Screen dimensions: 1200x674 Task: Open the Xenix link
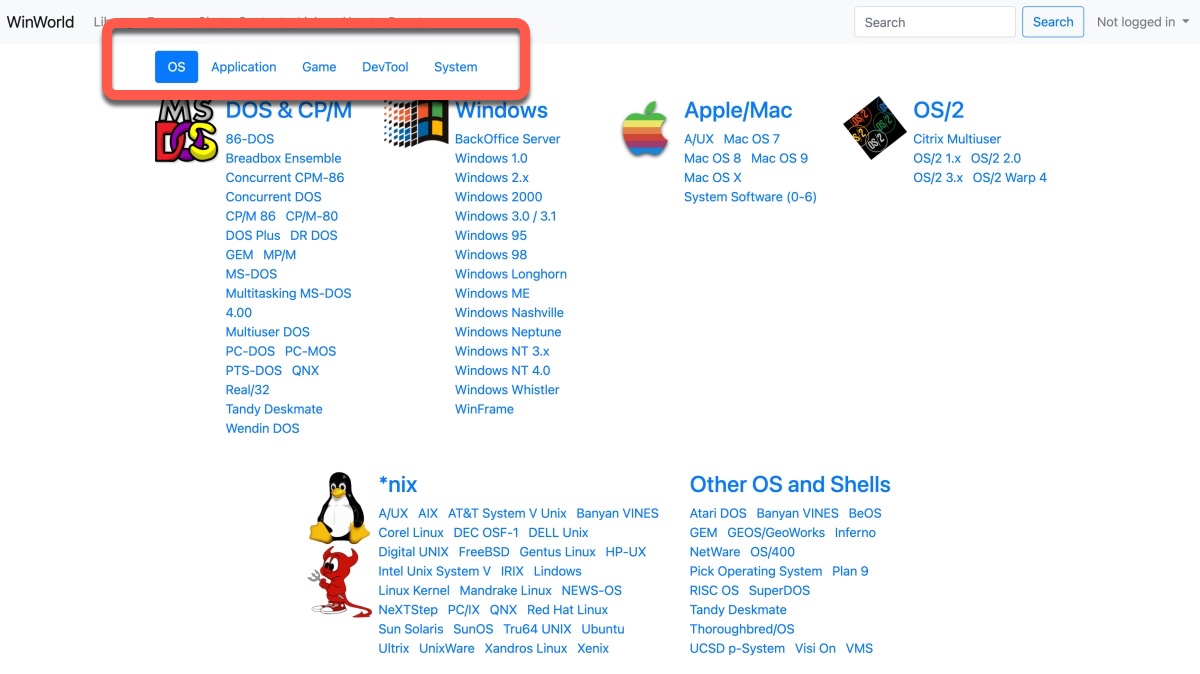click(593, 648)
